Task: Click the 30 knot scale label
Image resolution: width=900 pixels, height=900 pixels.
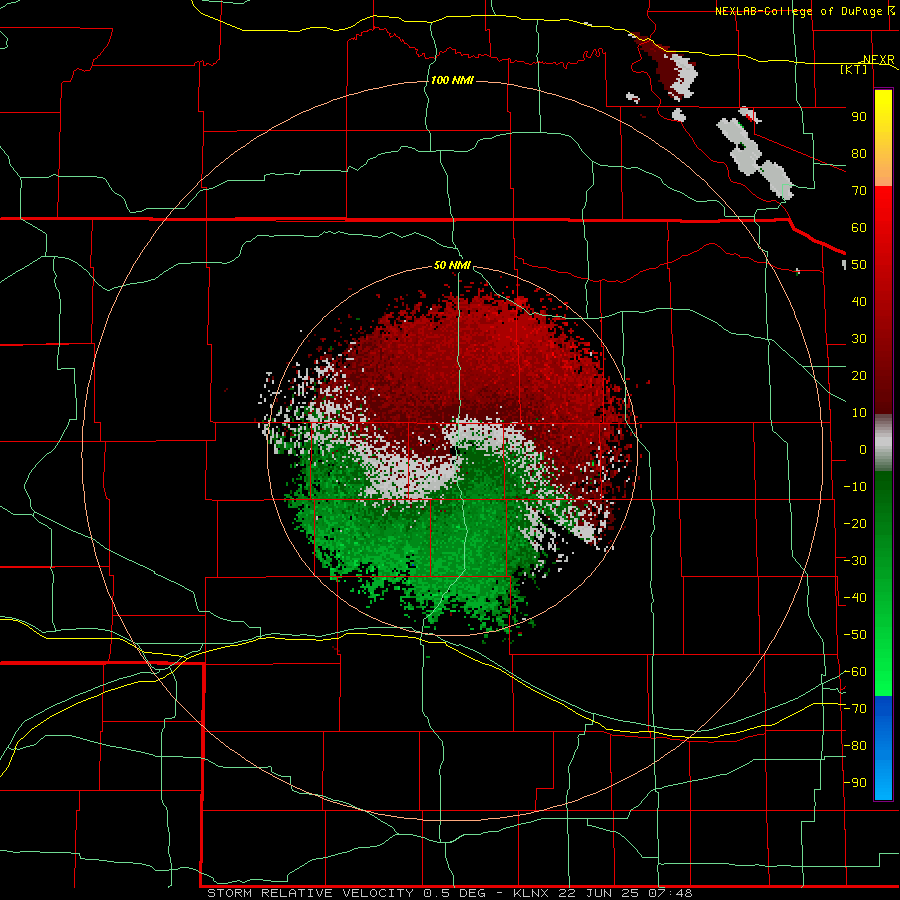Action: coord(859,339)
